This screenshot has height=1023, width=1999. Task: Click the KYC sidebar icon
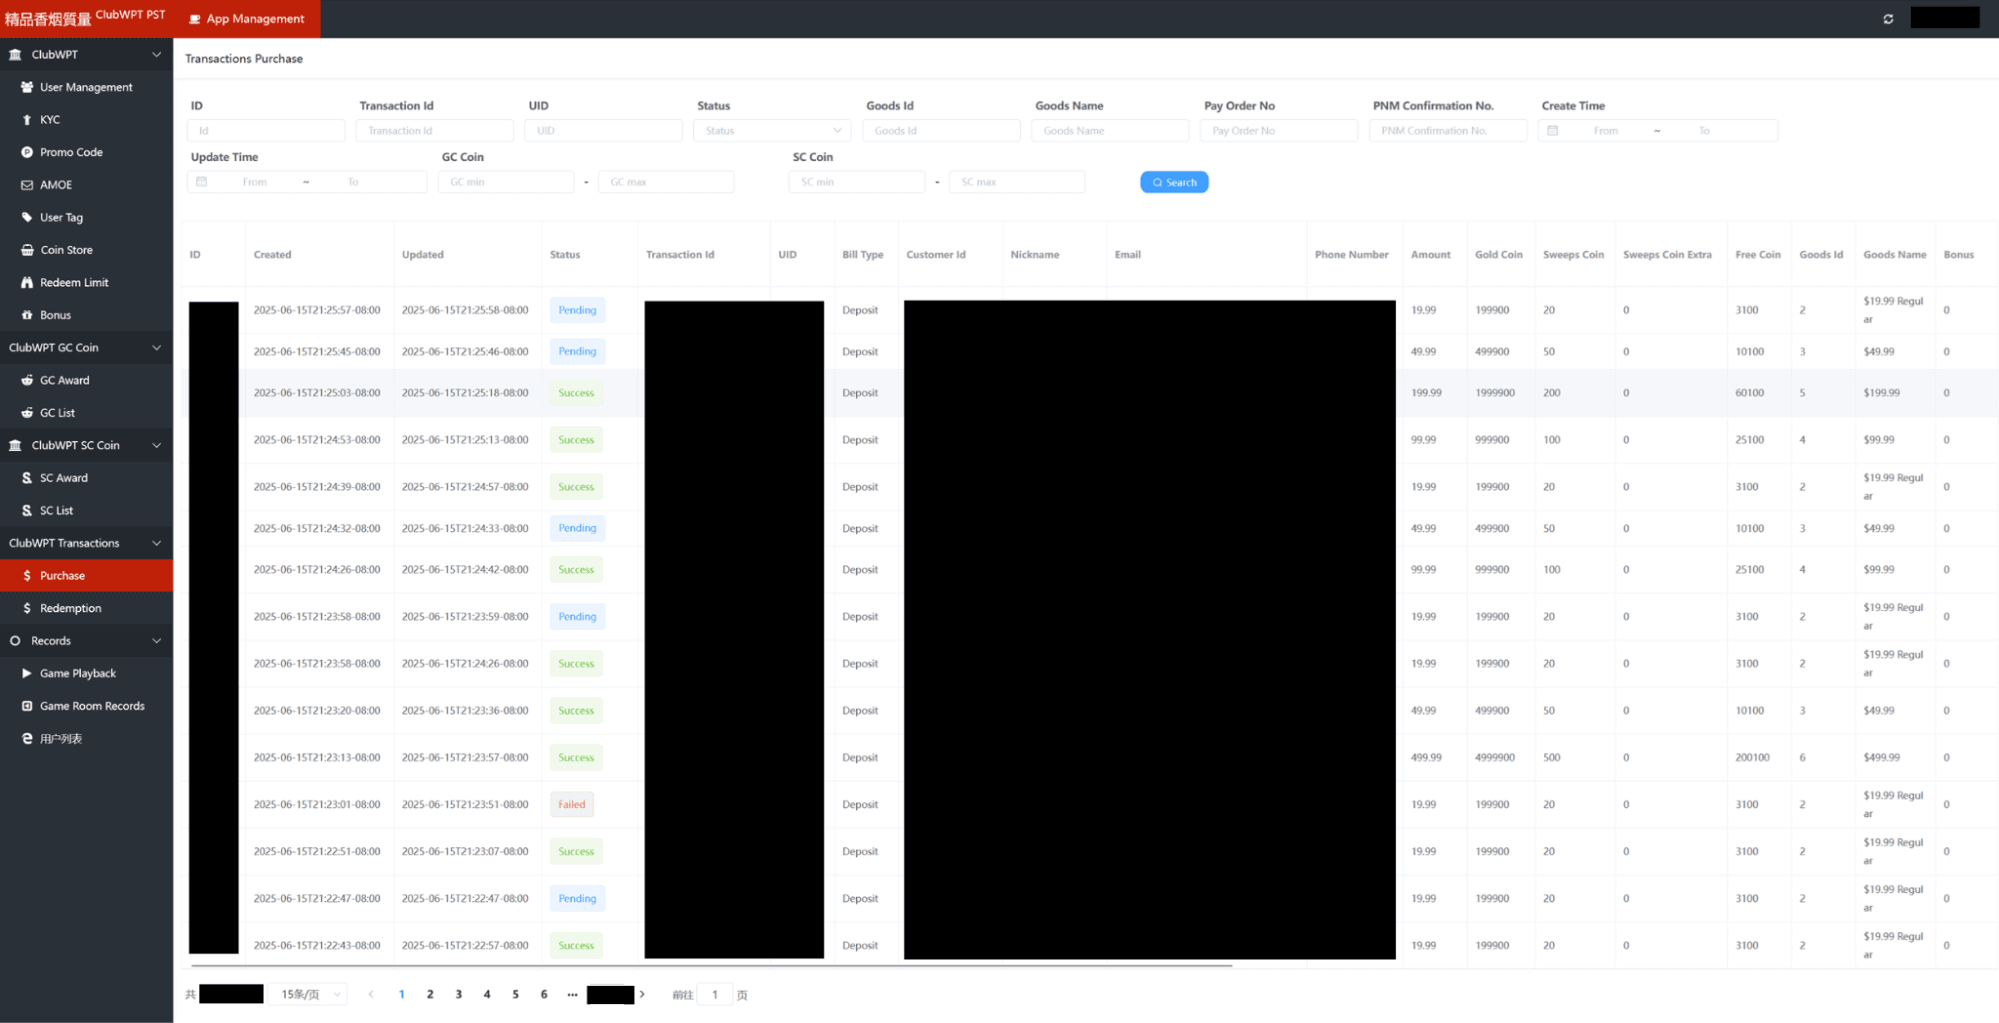click(x=27, y=120)
